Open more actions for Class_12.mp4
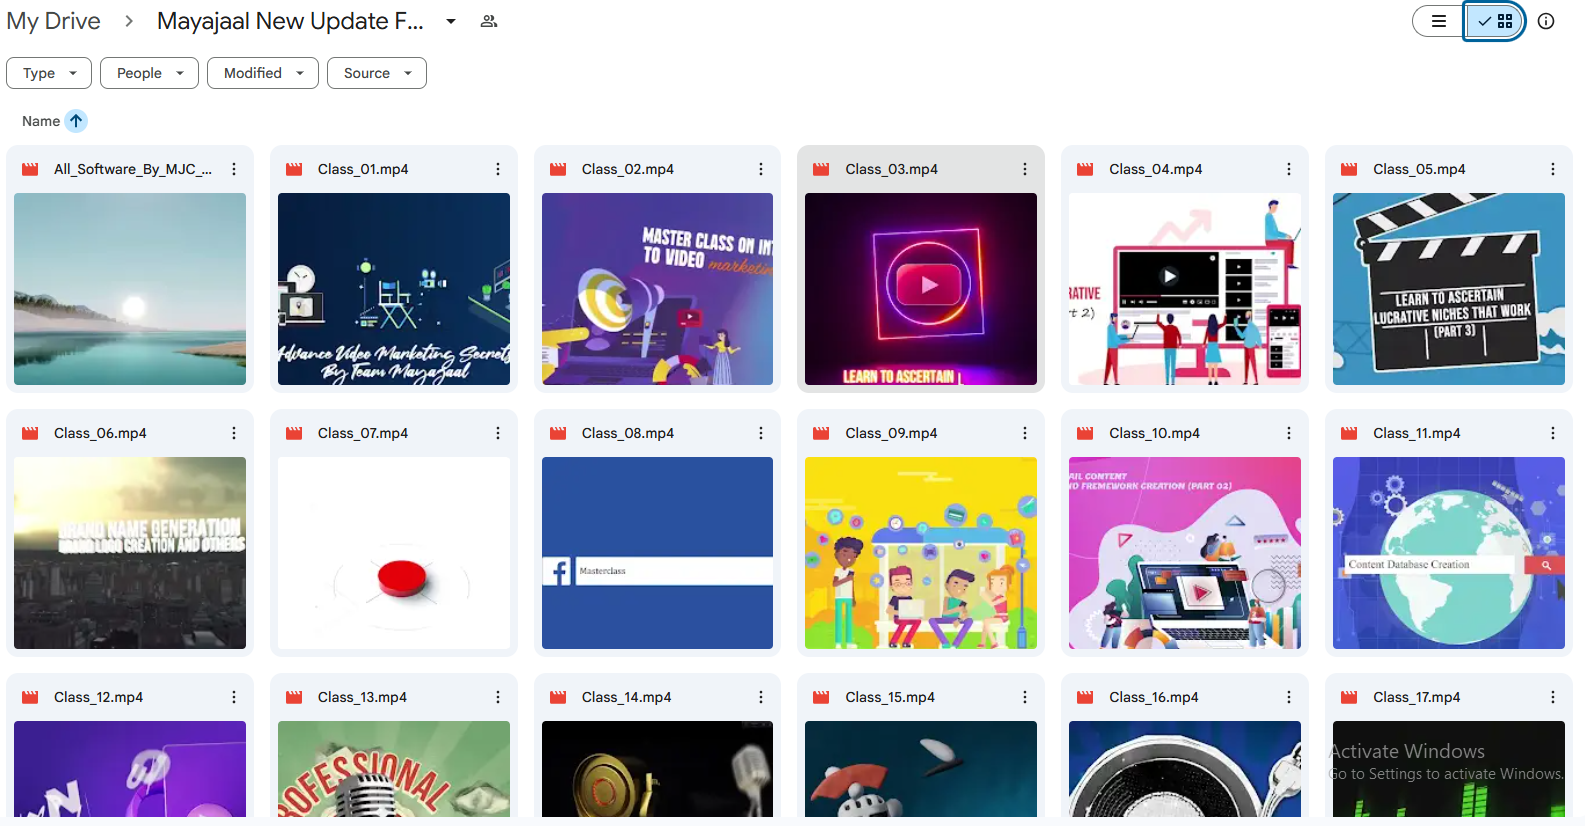1585x826 pixels. [234, 697]
